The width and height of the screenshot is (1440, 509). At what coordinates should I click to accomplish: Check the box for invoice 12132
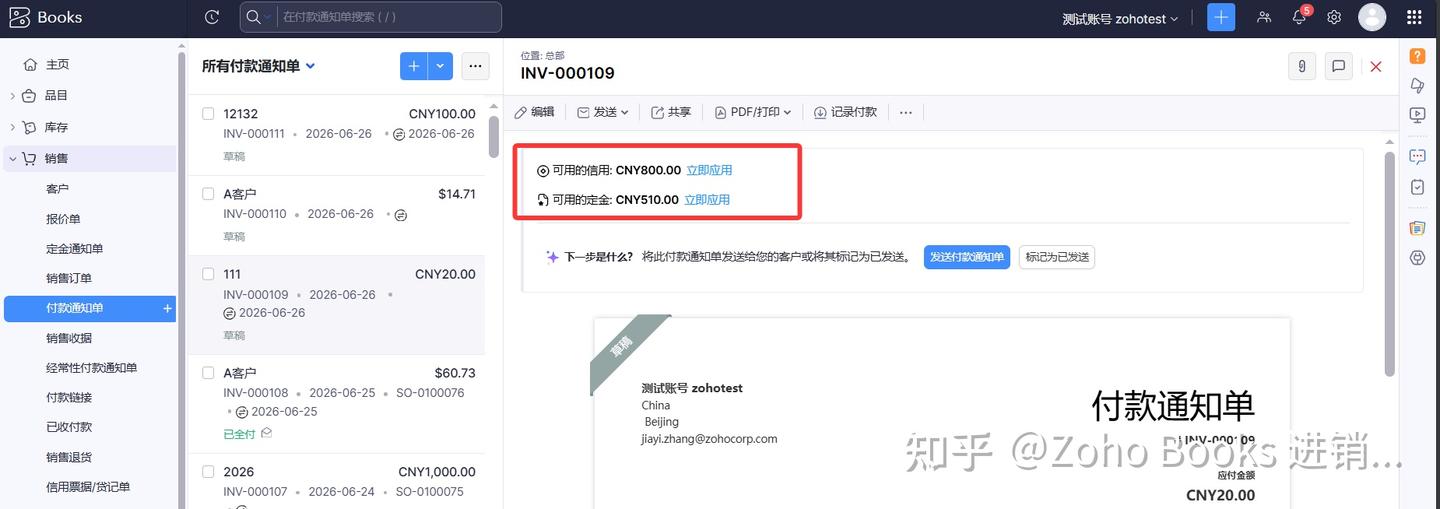pyautogui.click(x=208, y=114)
